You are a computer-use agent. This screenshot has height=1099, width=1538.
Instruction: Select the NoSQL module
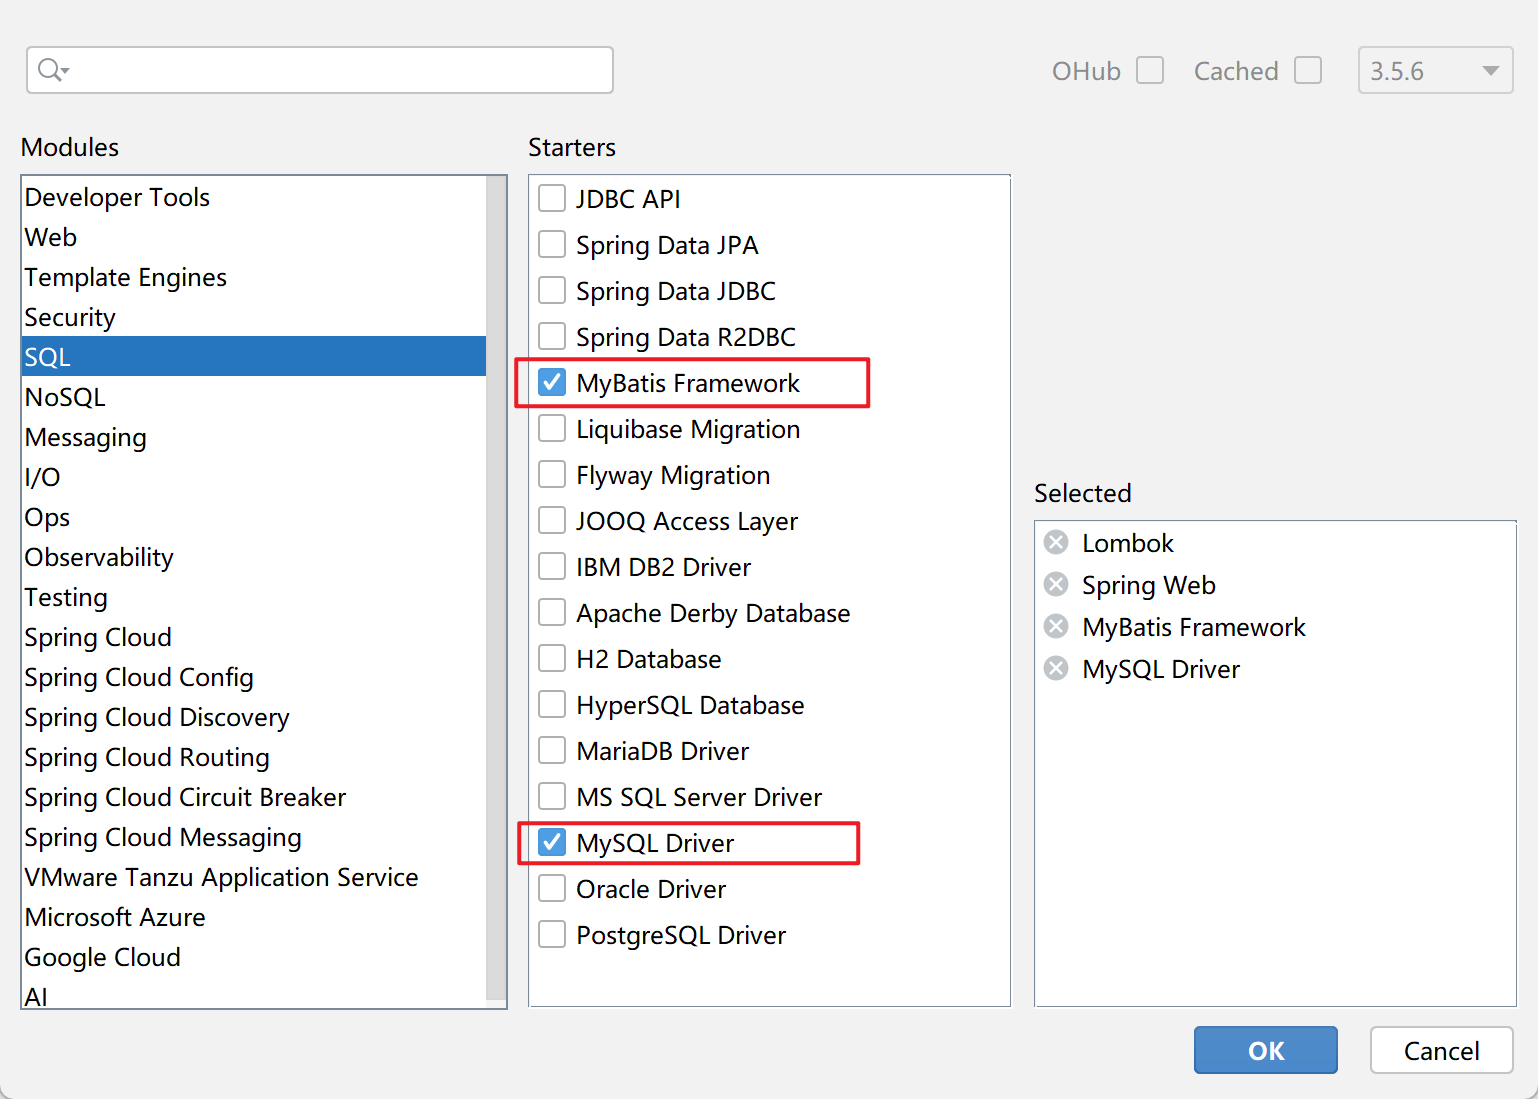[254, 397]
